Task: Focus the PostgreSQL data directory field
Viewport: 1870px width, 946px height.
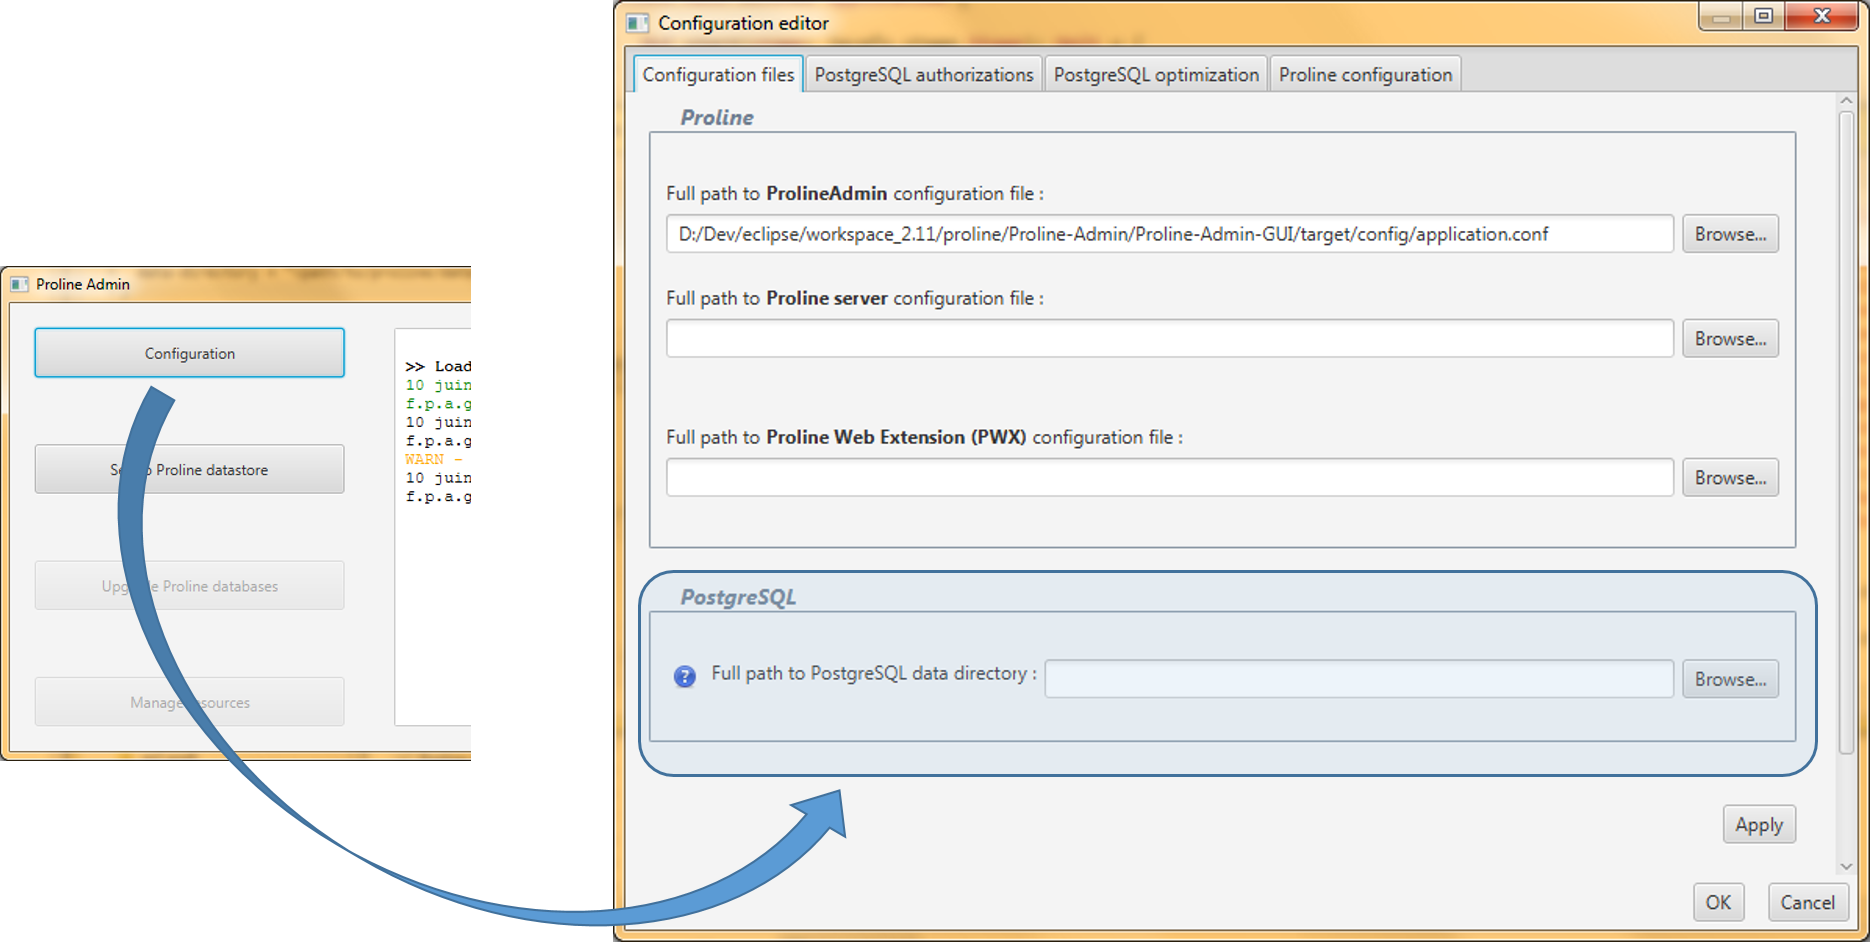Action: [1359, 679]
